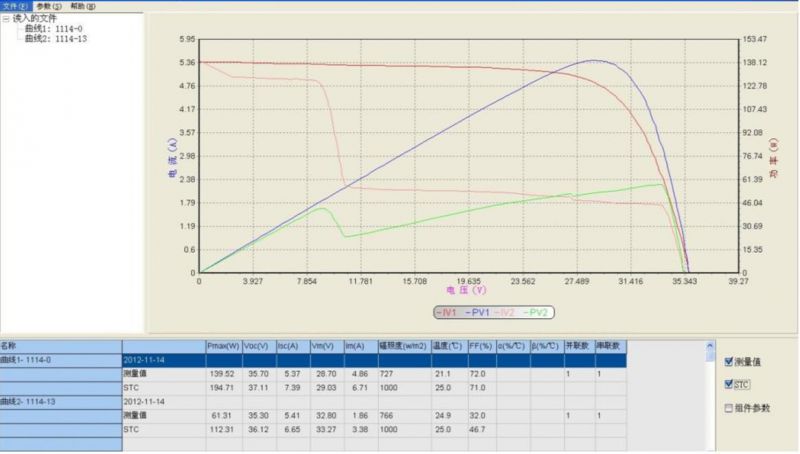Collapse the 读入的文件 tree node
This screenshot has height=454, width=800.
[6, 18]
